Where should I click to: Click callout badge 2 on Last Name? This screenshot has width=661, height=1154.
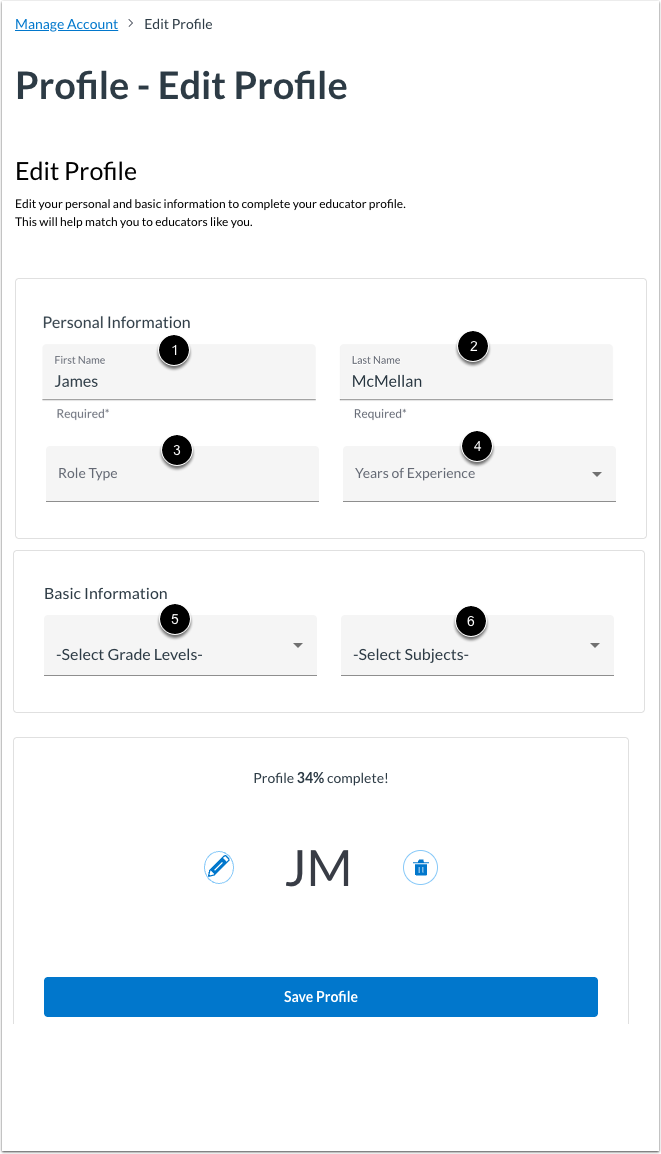coord(472,346)
